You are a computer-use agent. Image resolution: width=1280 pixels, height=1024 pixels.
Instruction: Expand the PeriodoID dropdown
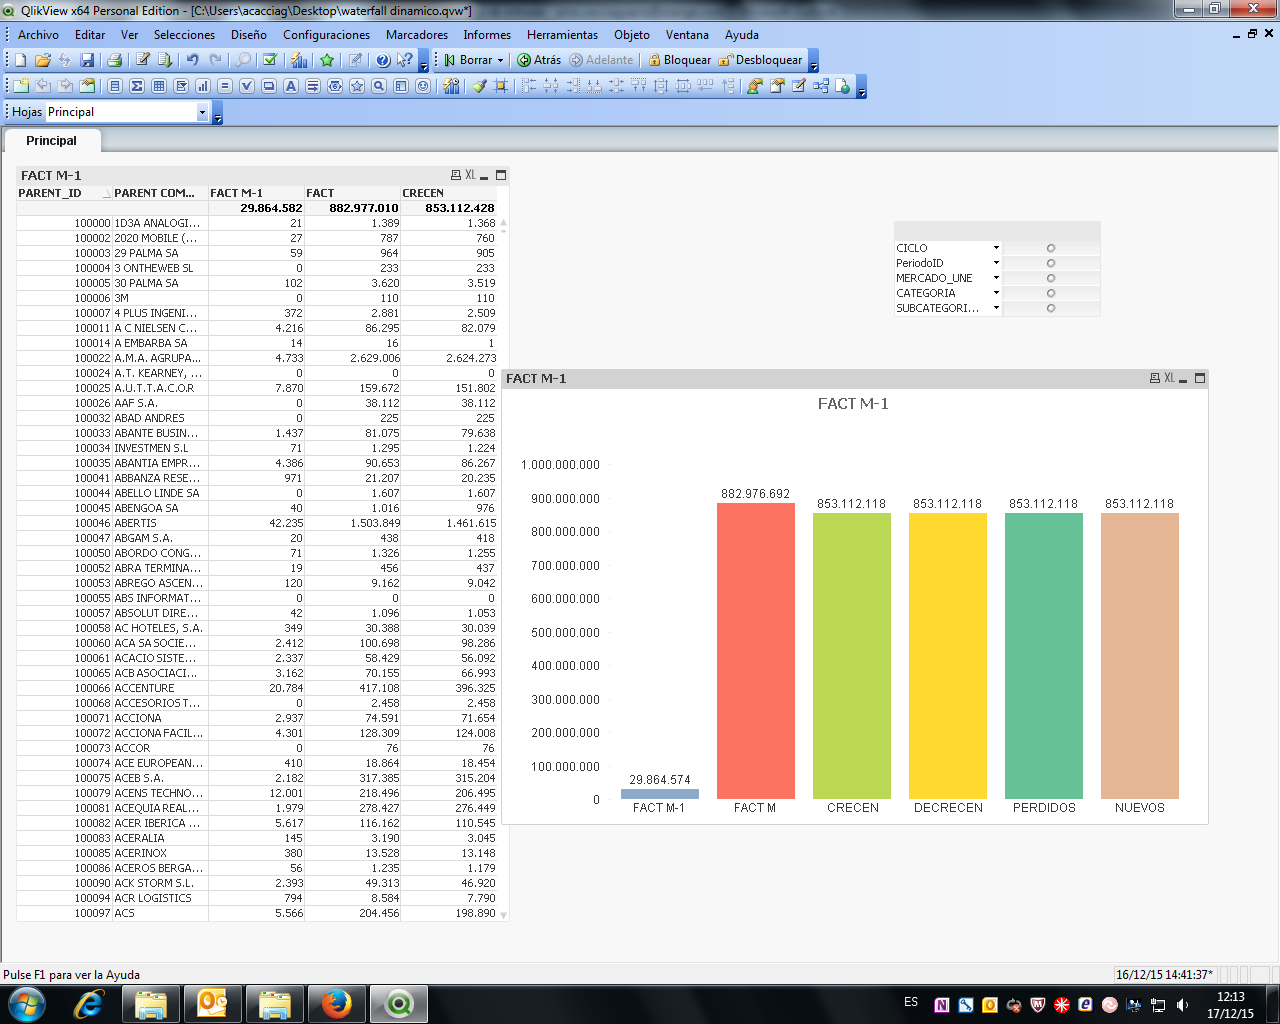996,263
